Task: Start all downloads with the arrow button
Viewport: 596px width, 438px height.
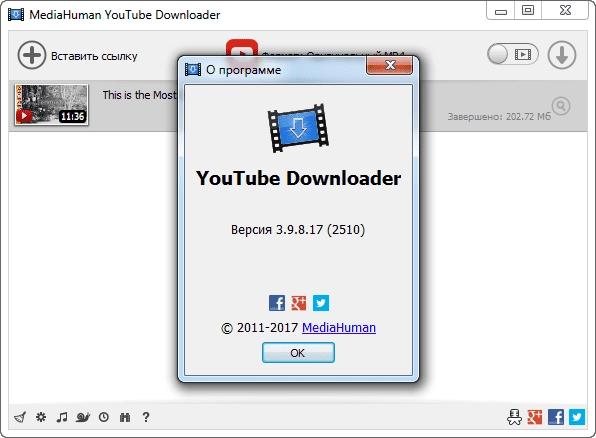Action: coord(562,55)
